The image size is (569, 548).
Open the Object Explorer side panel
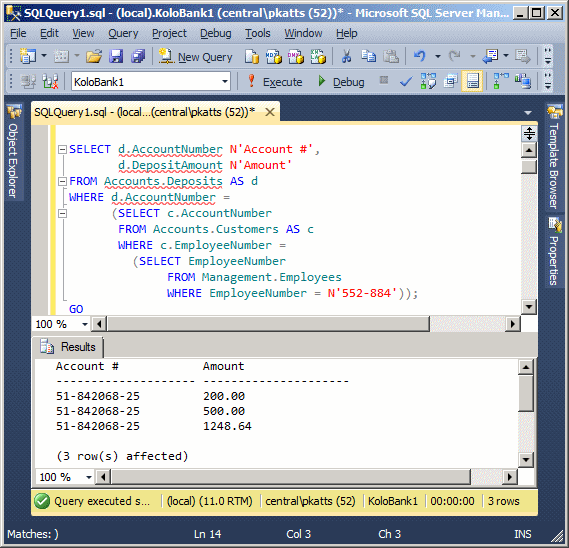14,152
